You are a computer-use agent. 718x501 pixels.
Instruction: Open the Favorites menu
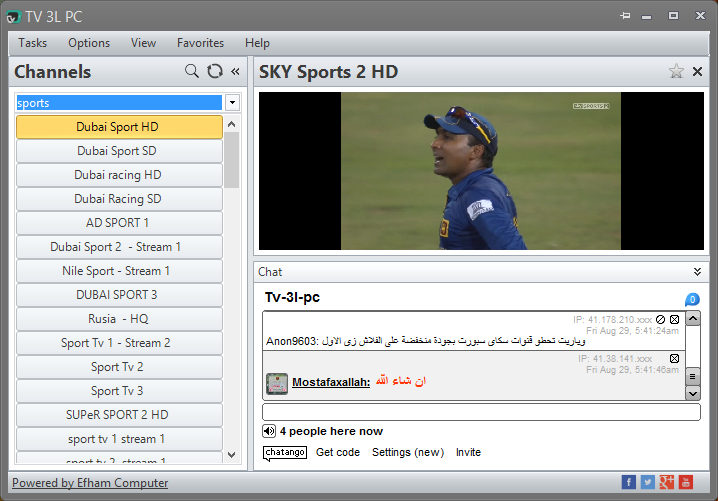[x=200, y=43]
